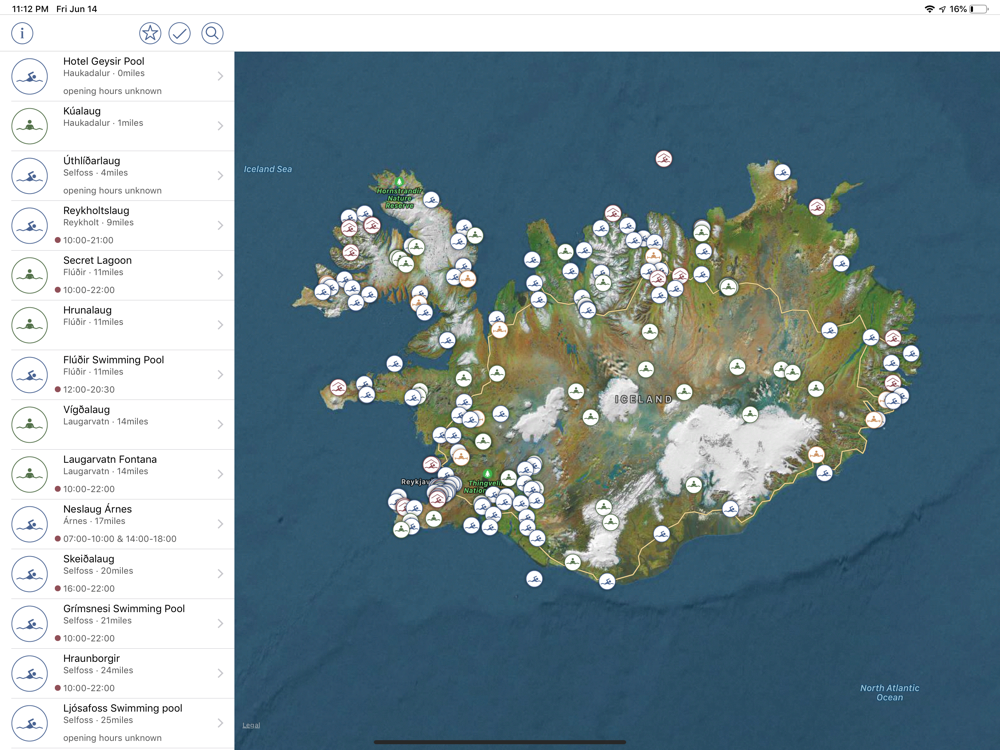Image resolution: width=1000 pixels, height=750 pixels.
Task: Open the info button in toolbar
Action: tap(22, 33)
